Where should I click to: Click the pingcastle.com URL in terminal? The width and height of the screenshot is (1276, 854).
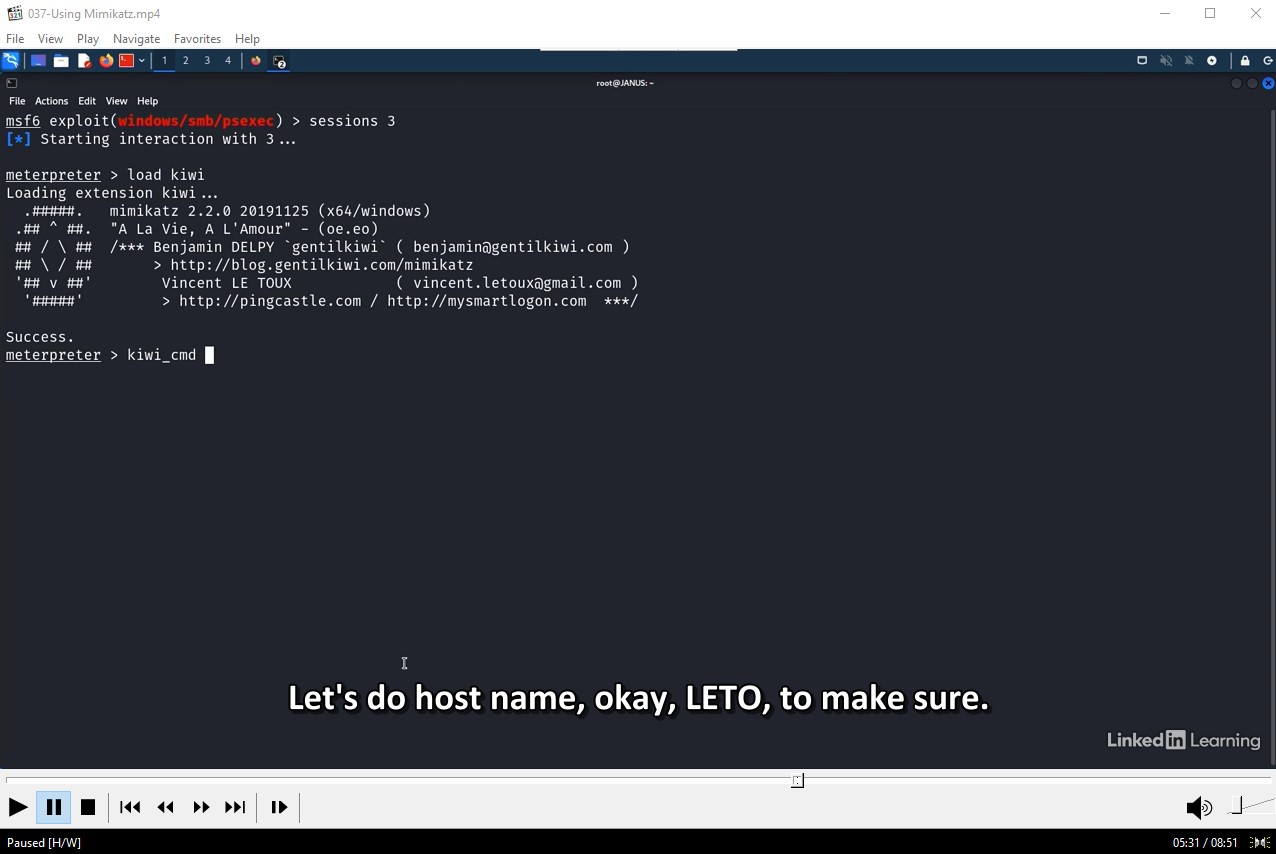(x=270, y=301)
